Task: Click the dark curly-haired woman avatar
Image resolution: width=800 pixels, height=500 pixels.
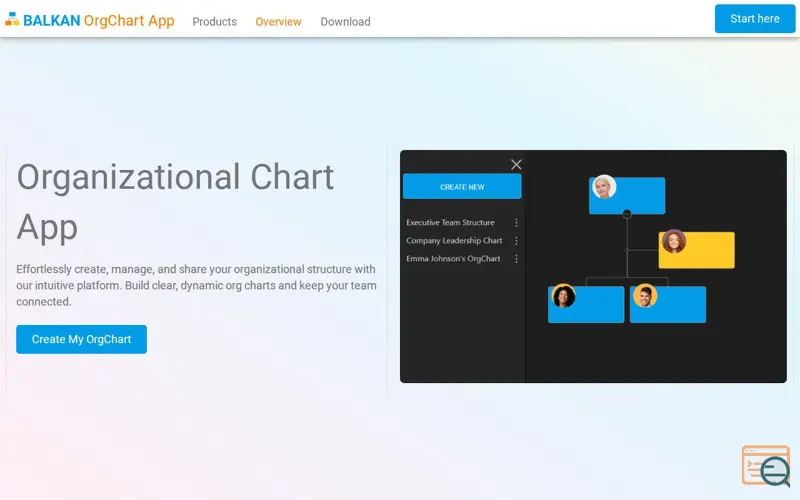Action: click(563, 296)
